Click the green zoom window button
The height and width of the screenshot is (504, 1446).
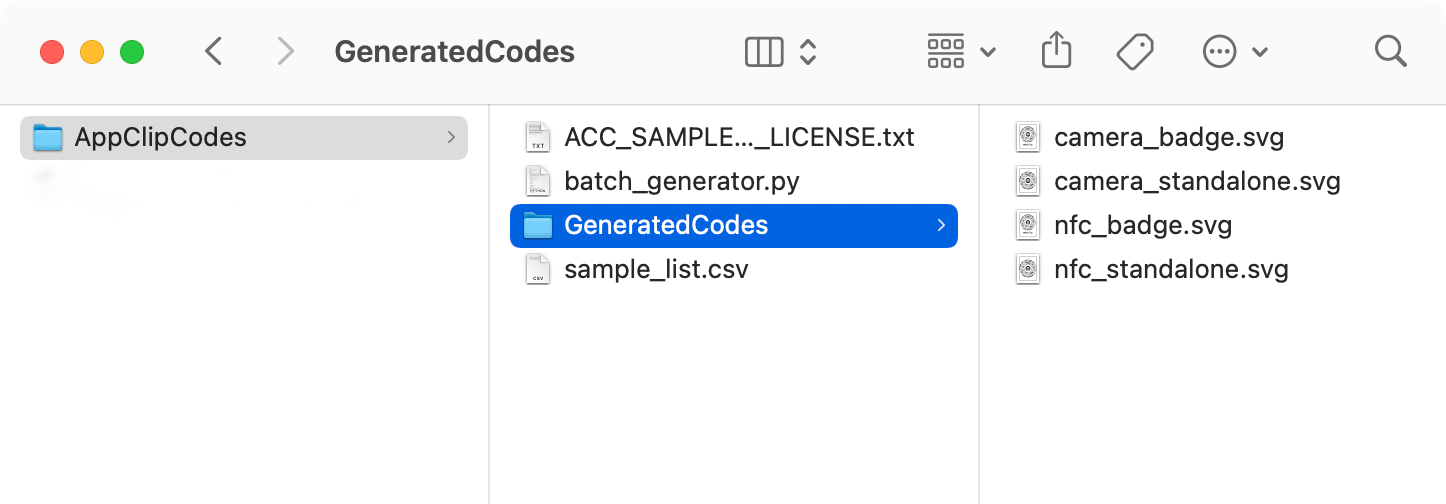coord(132,51)
